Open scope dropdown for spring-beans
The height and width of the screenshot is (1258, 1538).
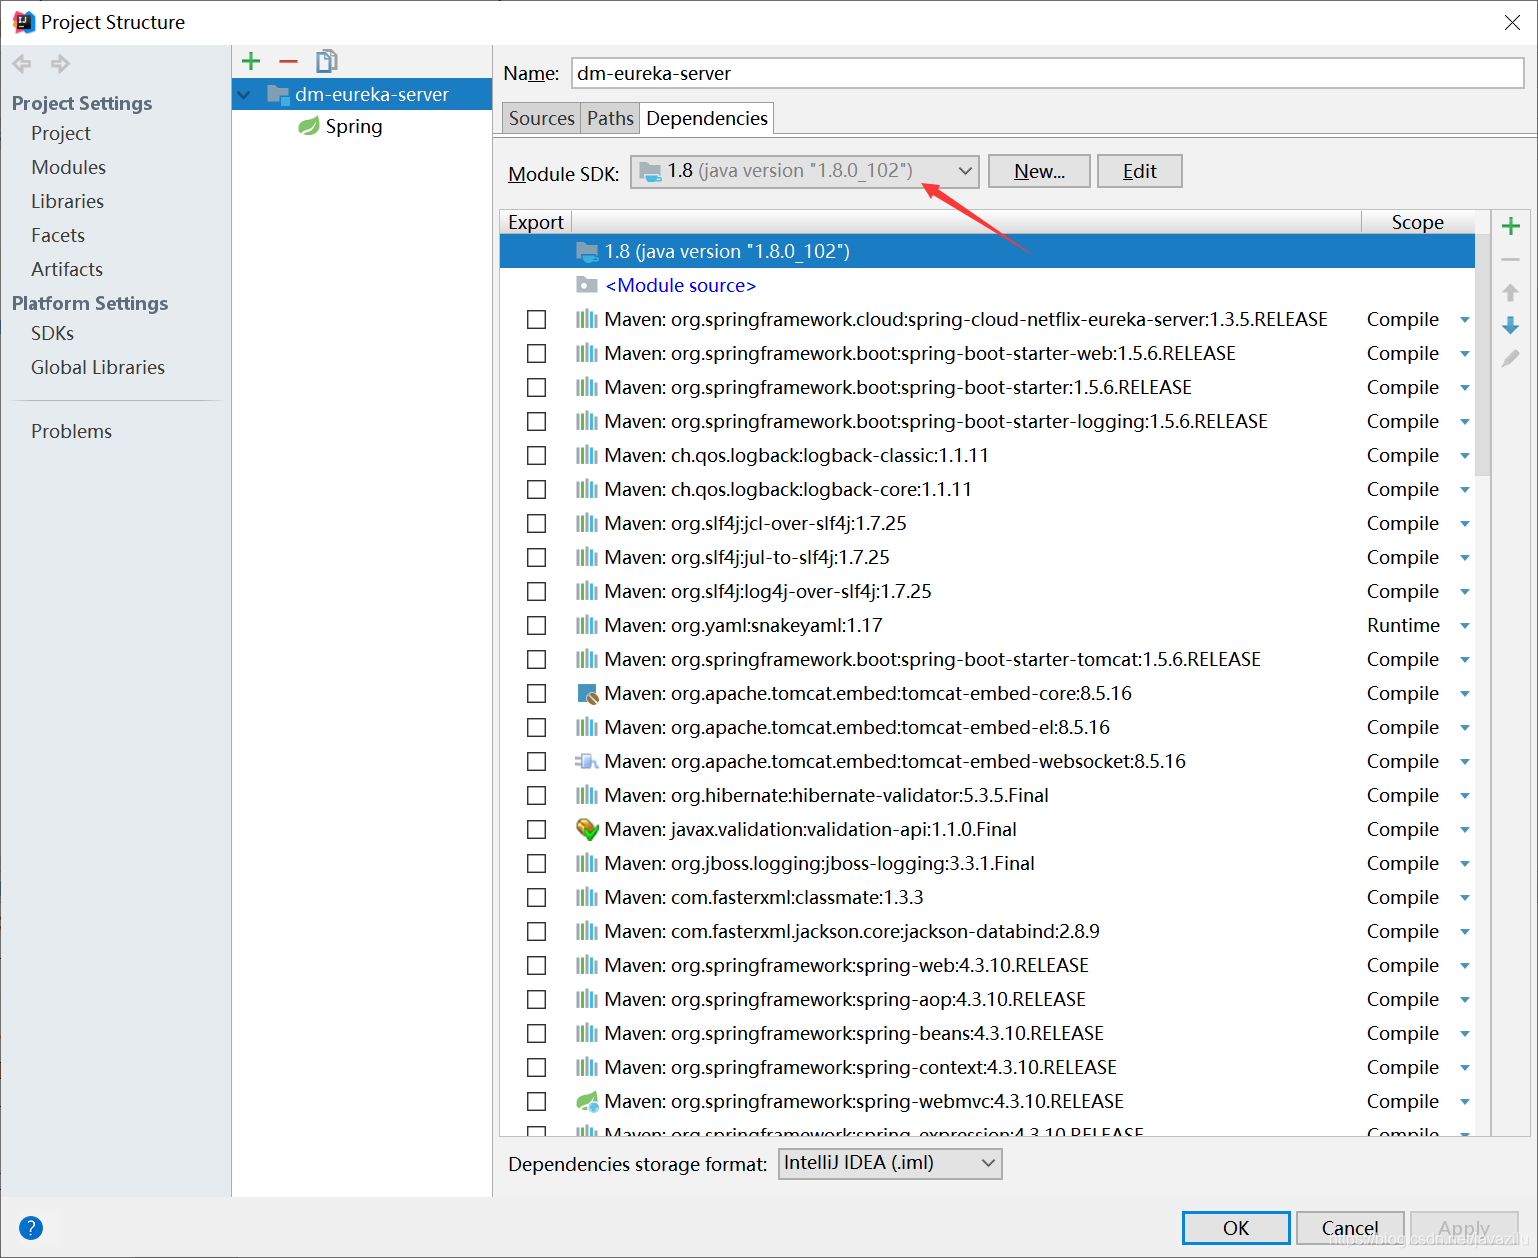click(1465, 1034)
